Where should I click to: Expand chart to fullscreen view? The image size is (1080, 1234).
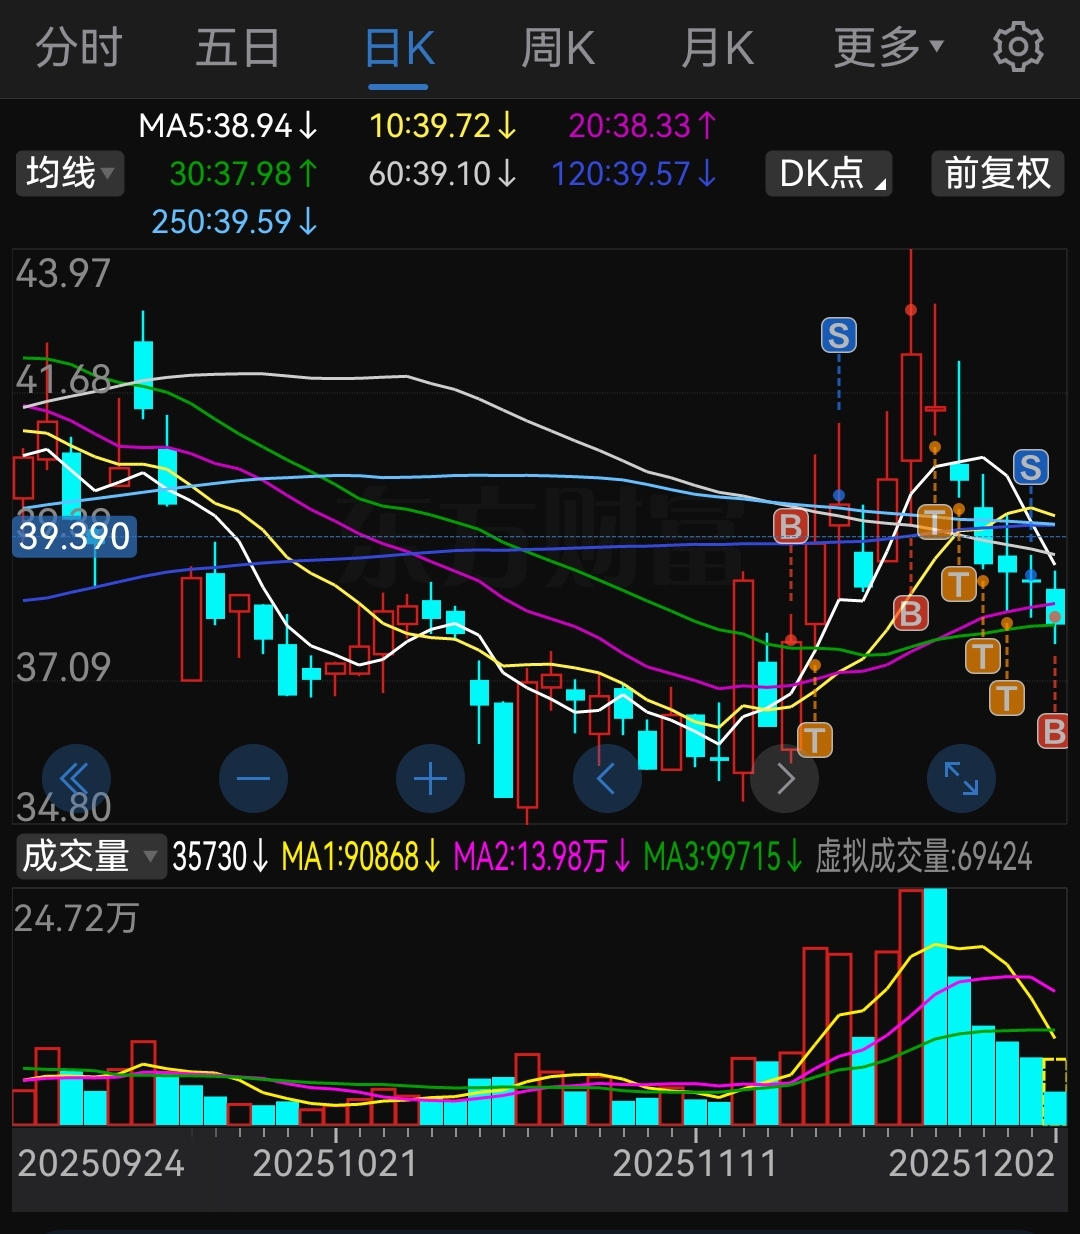point(962,778)
